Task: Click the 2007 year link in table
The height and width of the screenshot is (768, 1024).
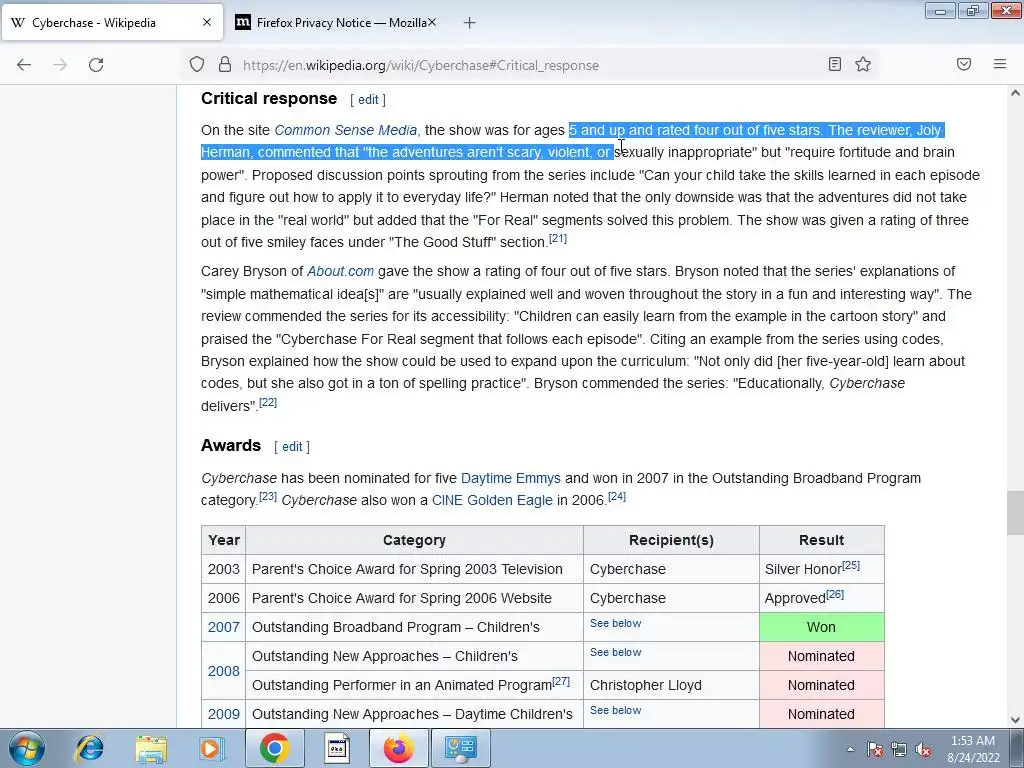Action: pos(223,627)
